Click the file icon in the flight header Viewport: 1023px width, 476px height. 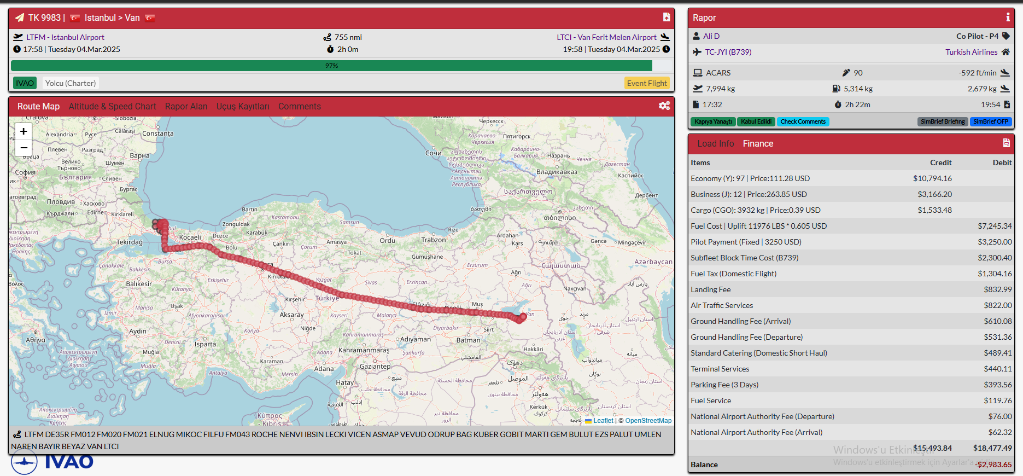(x=666, y=17)
